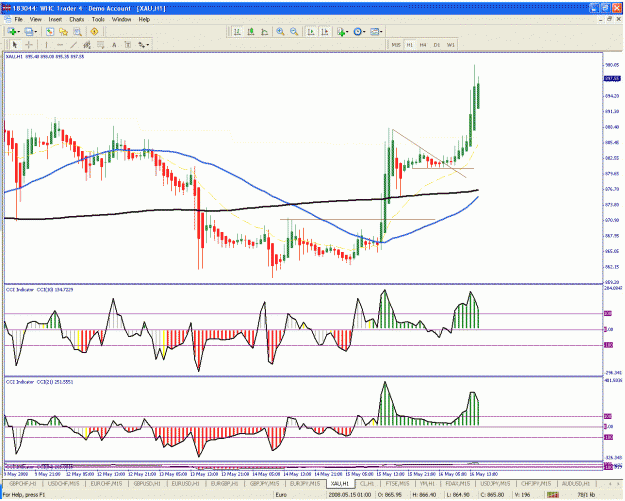Select the Cursor arrow tool

(15, 45)
